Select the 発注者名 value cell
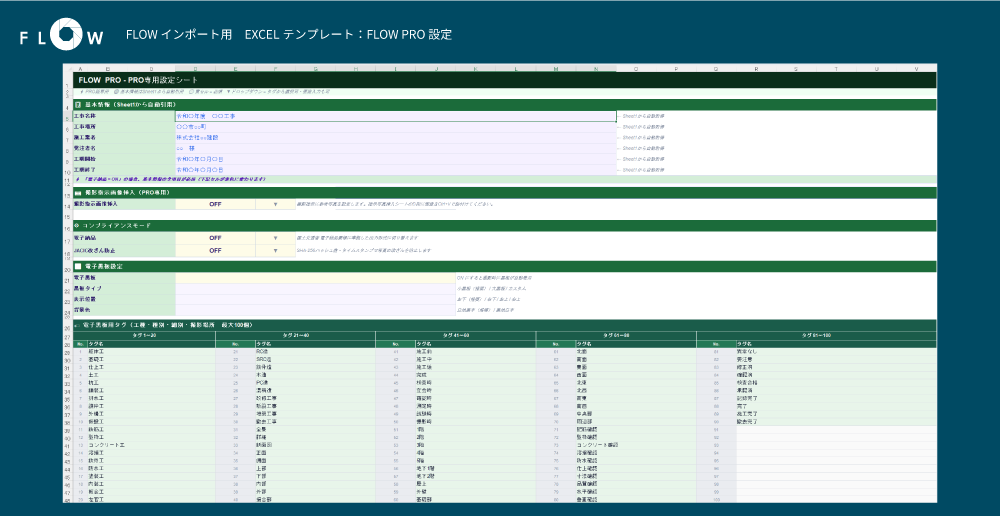 [x=395, y=148]
